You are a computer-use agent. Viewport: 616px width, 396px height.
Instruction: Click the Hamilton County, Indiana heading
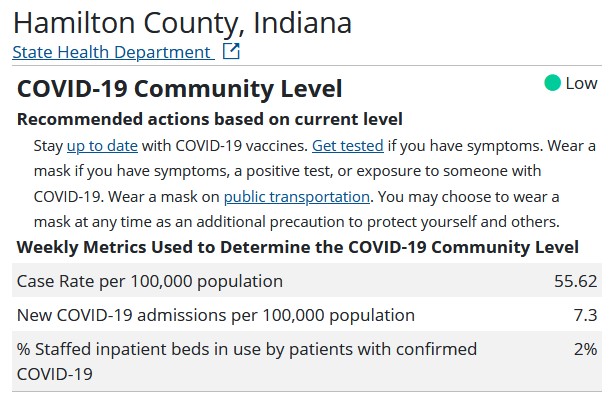click(x=182, y=23)
